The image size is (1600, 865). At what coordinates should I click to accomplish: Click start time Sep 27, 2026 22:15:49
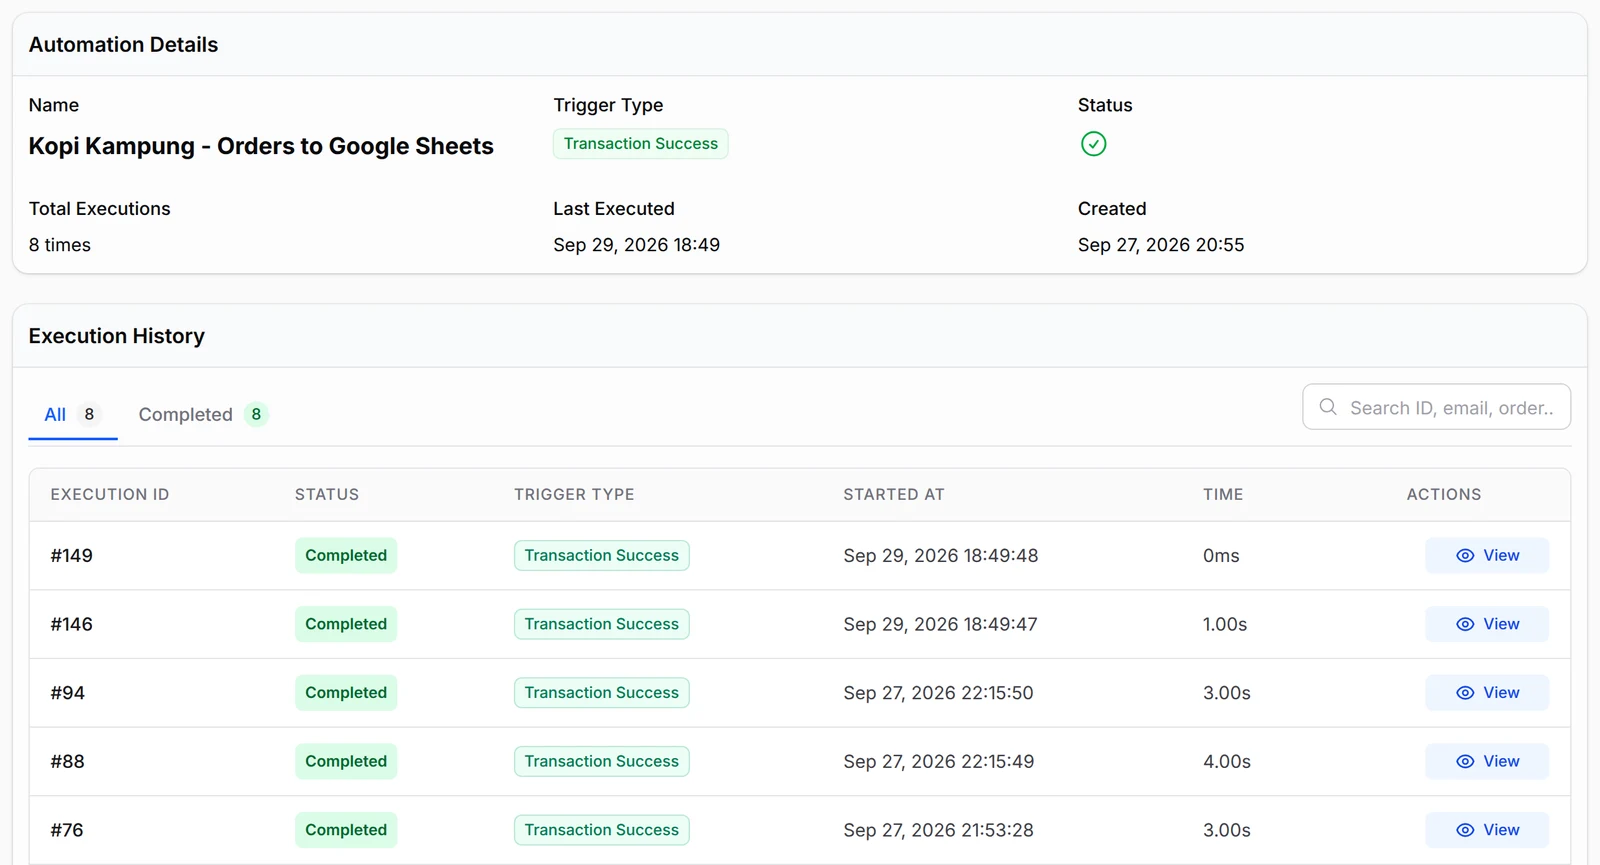point(939,762)
